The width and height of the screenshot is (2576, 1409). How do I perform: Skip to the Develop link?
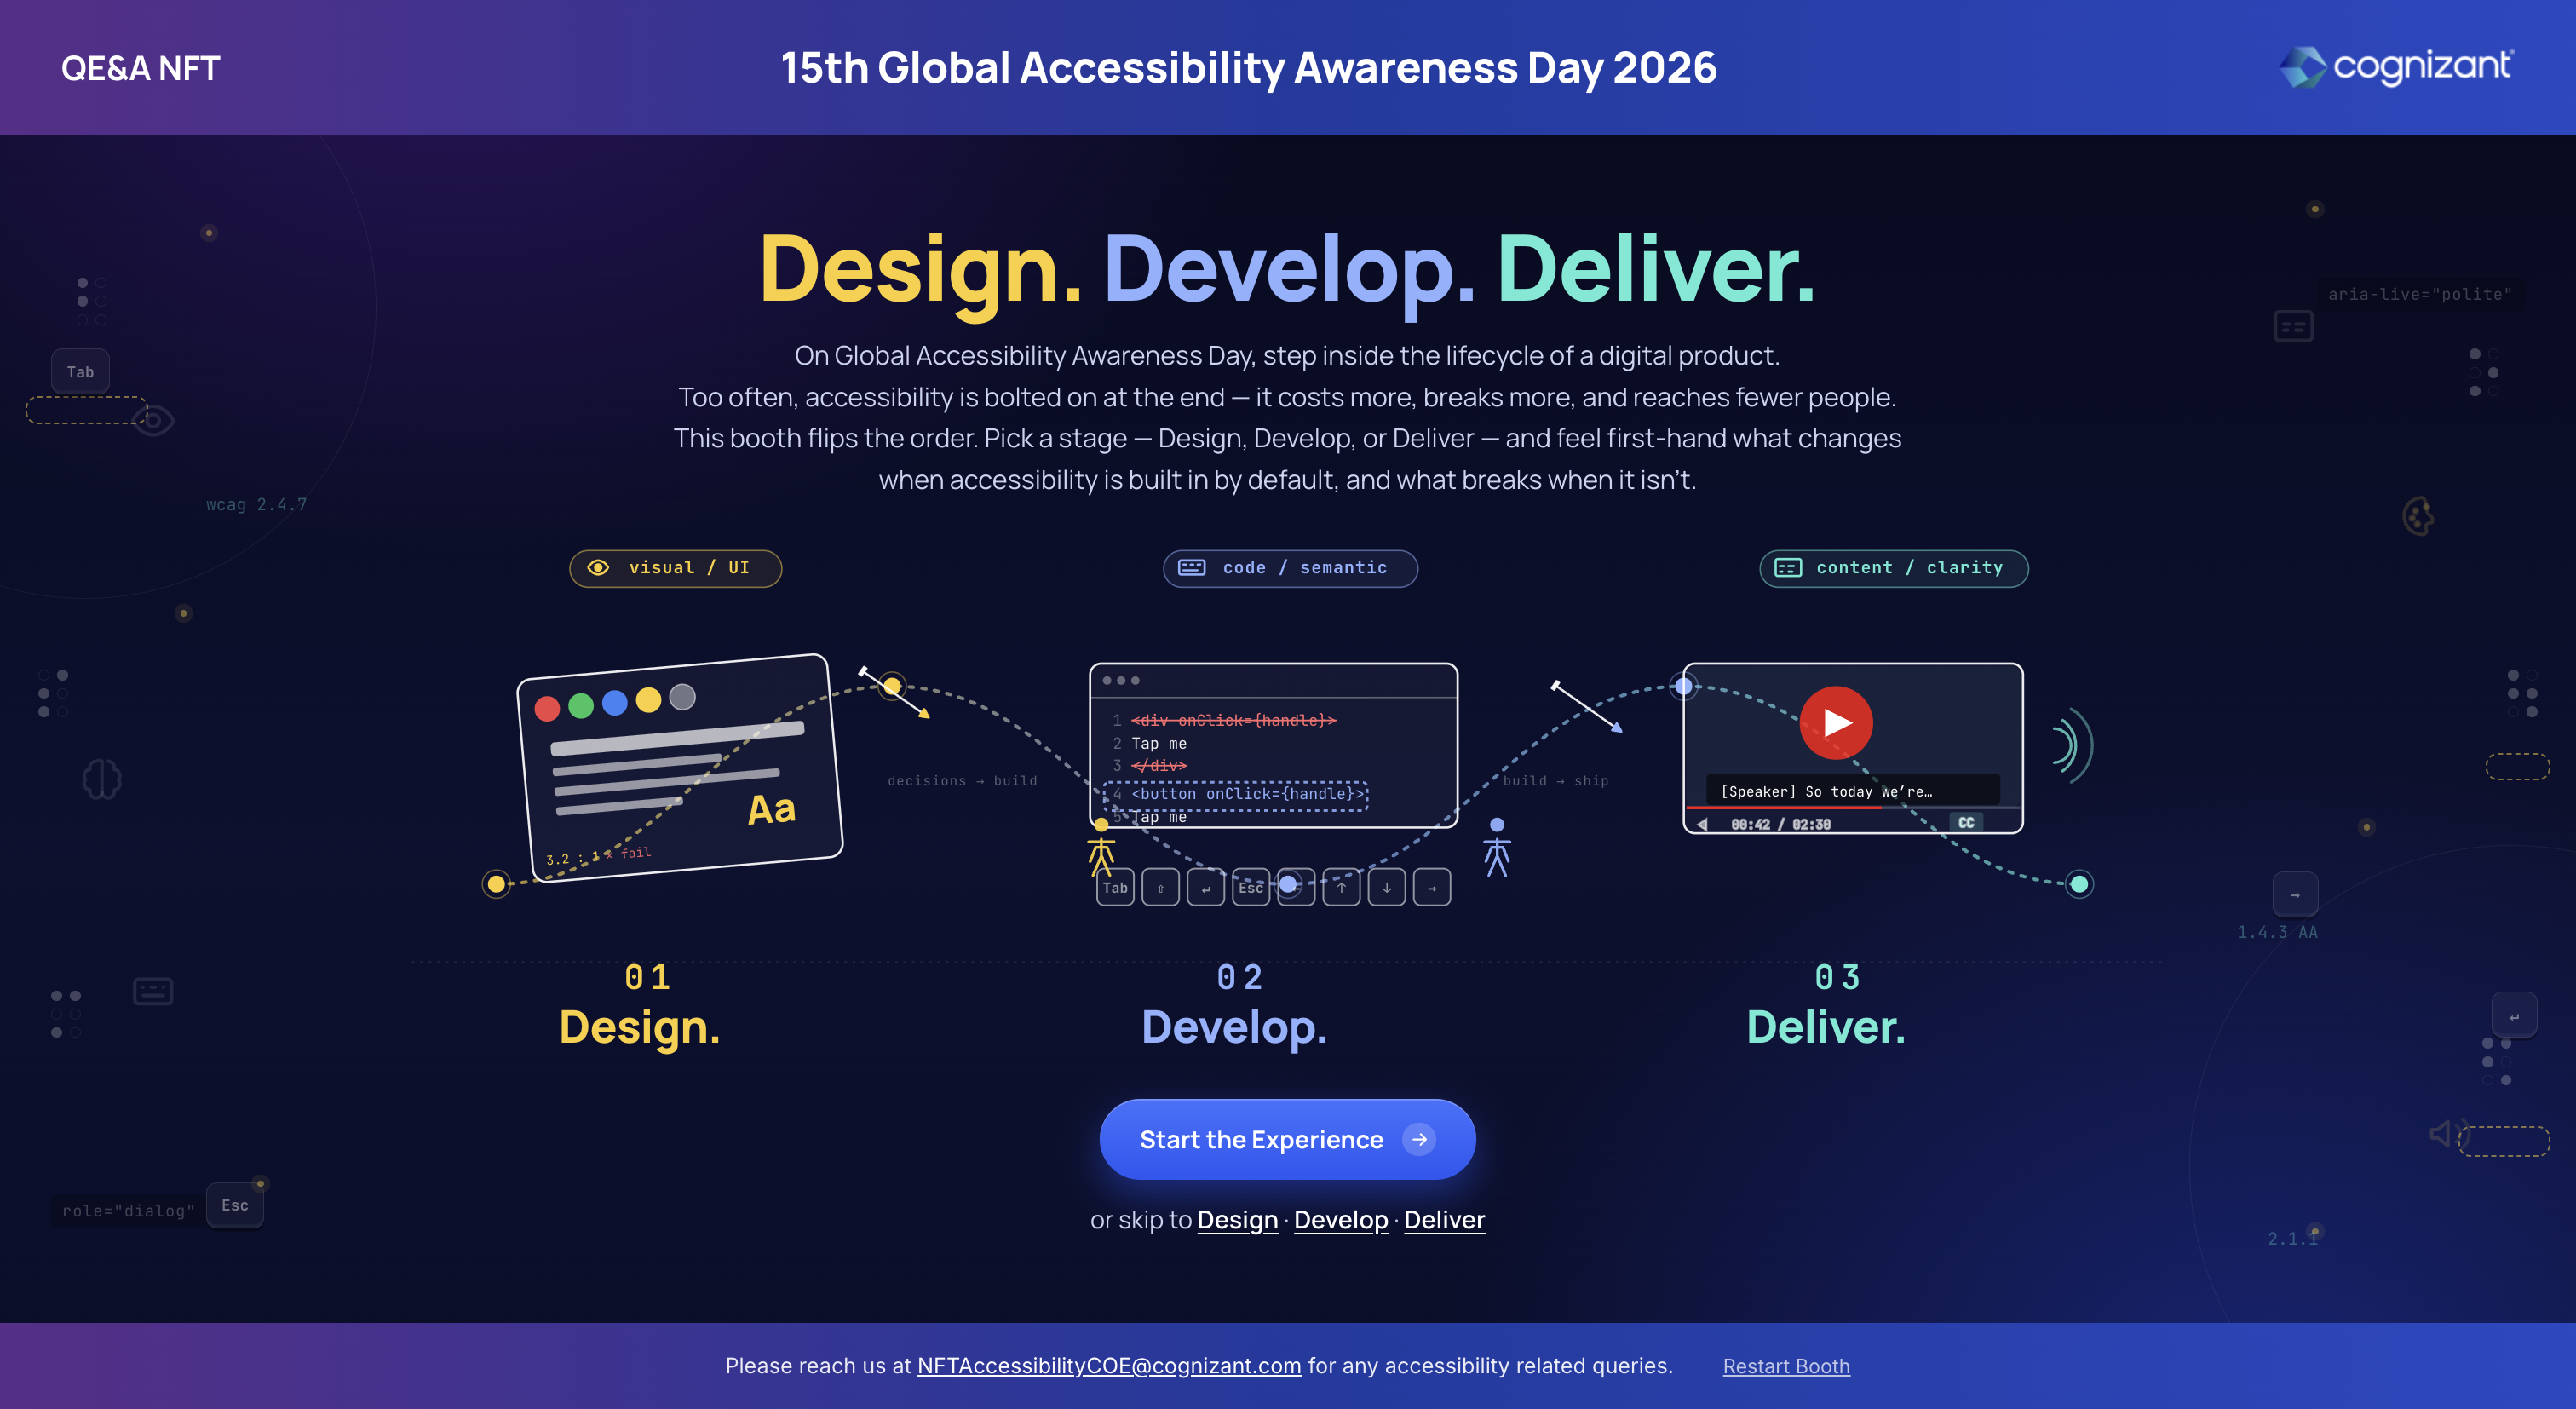pyautogui.click(x=1341, y=1220)
